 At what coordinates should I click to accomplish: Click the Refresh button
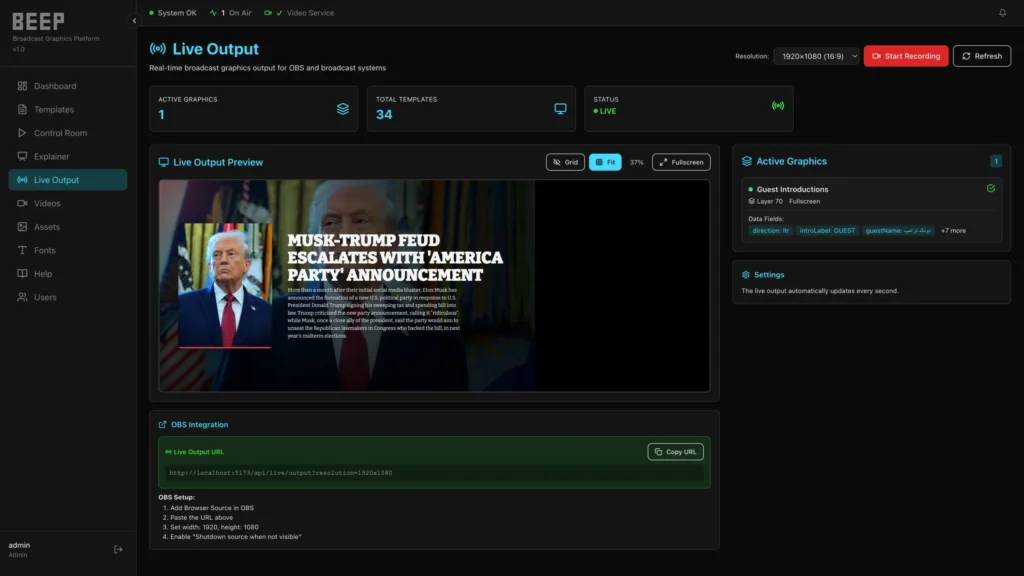coord(981,56)
